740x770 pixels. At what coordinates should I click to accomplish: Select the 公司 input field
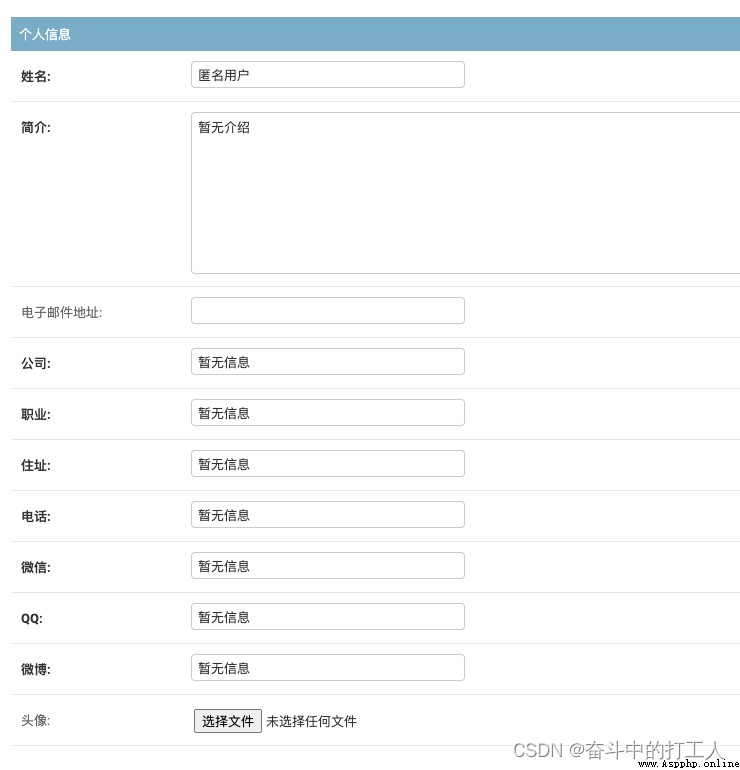click(x=328, y=361)
